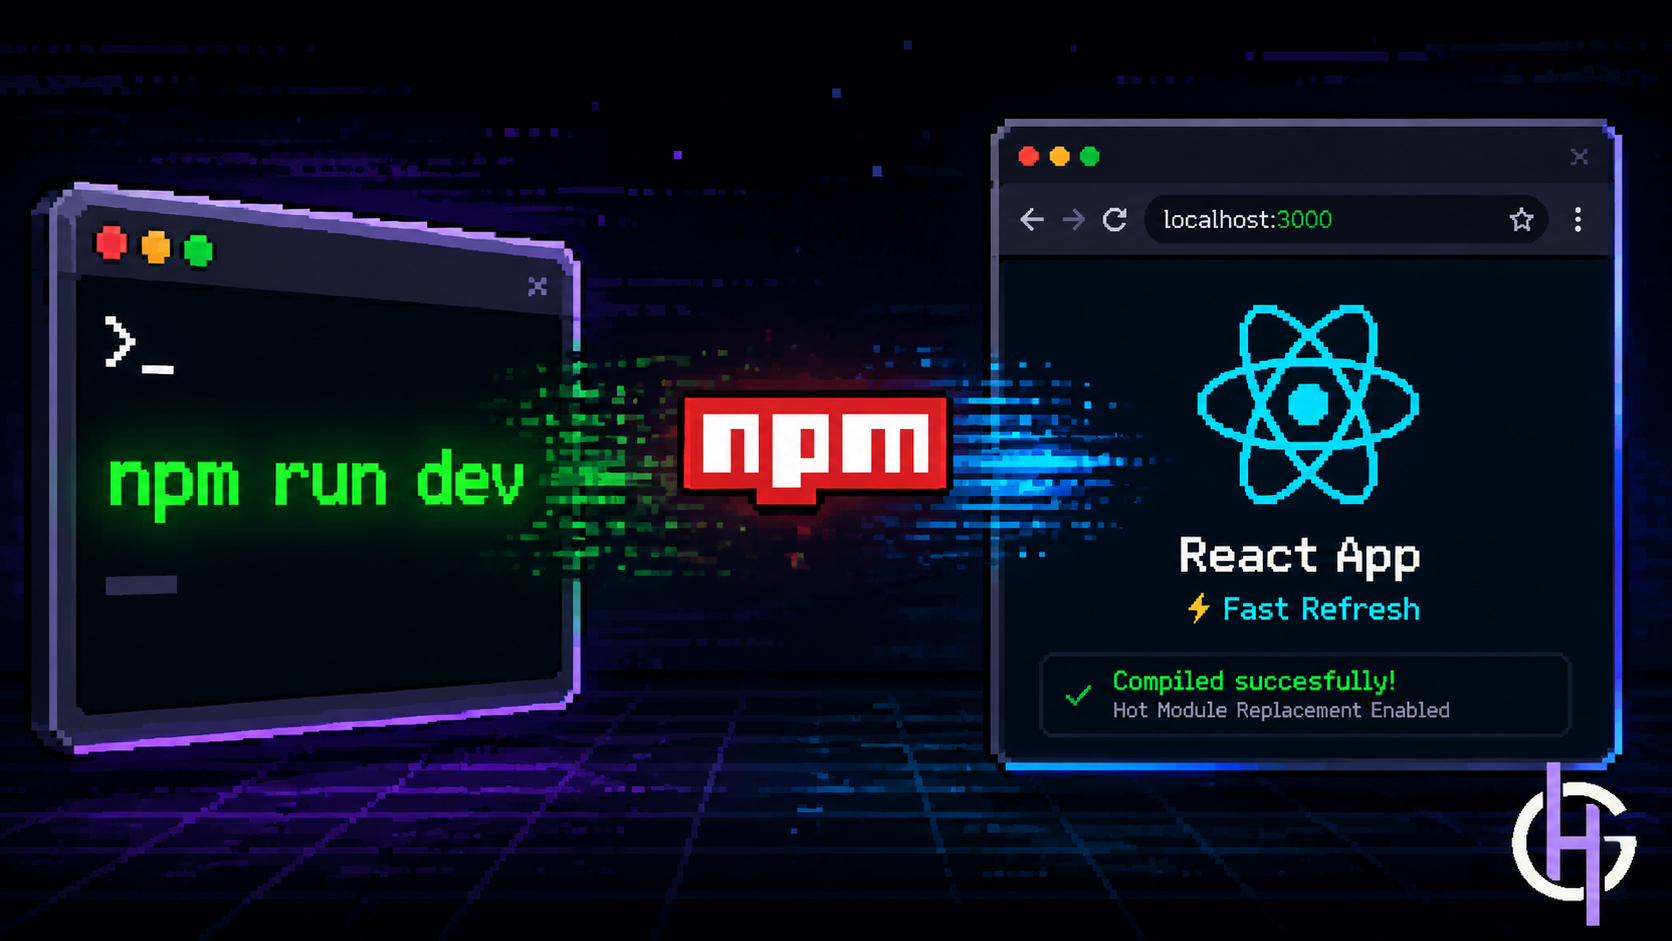Reload the localhost page
The image size is (1672, 941).
point(1115,220)
